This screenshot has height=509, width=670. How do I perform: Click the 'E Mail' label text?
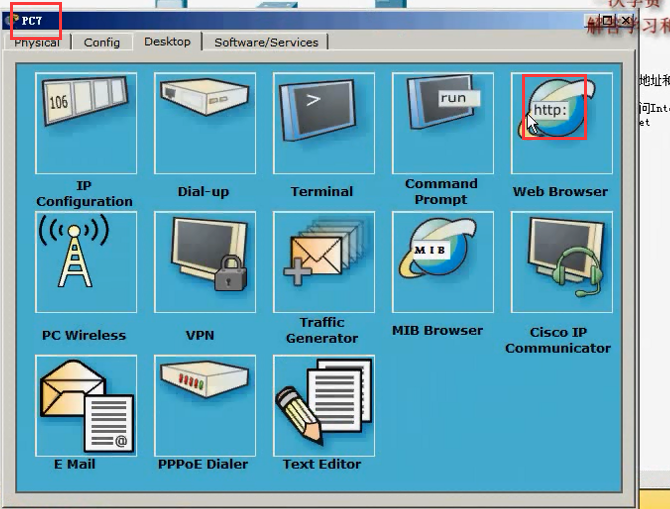coord(75,464)
